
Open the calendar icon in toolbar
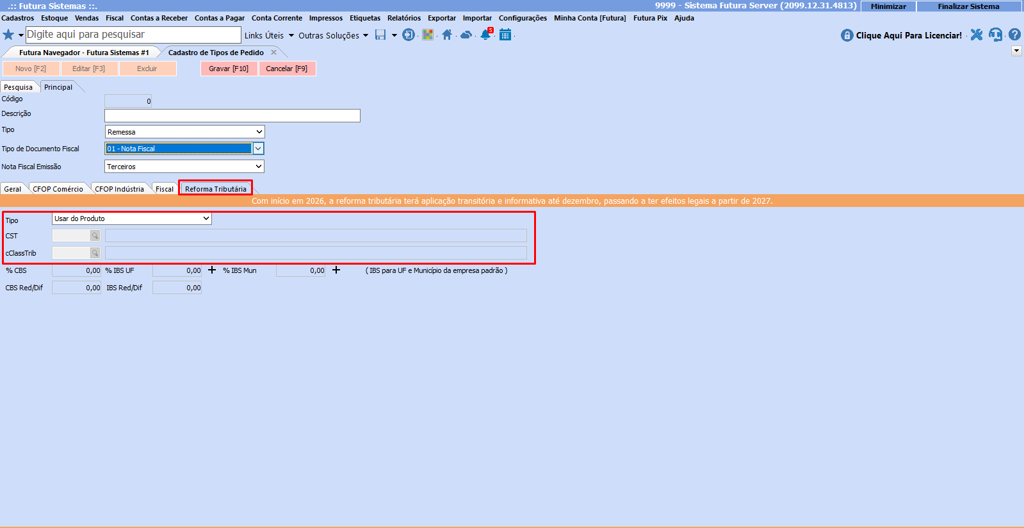[x=505, y=35]
